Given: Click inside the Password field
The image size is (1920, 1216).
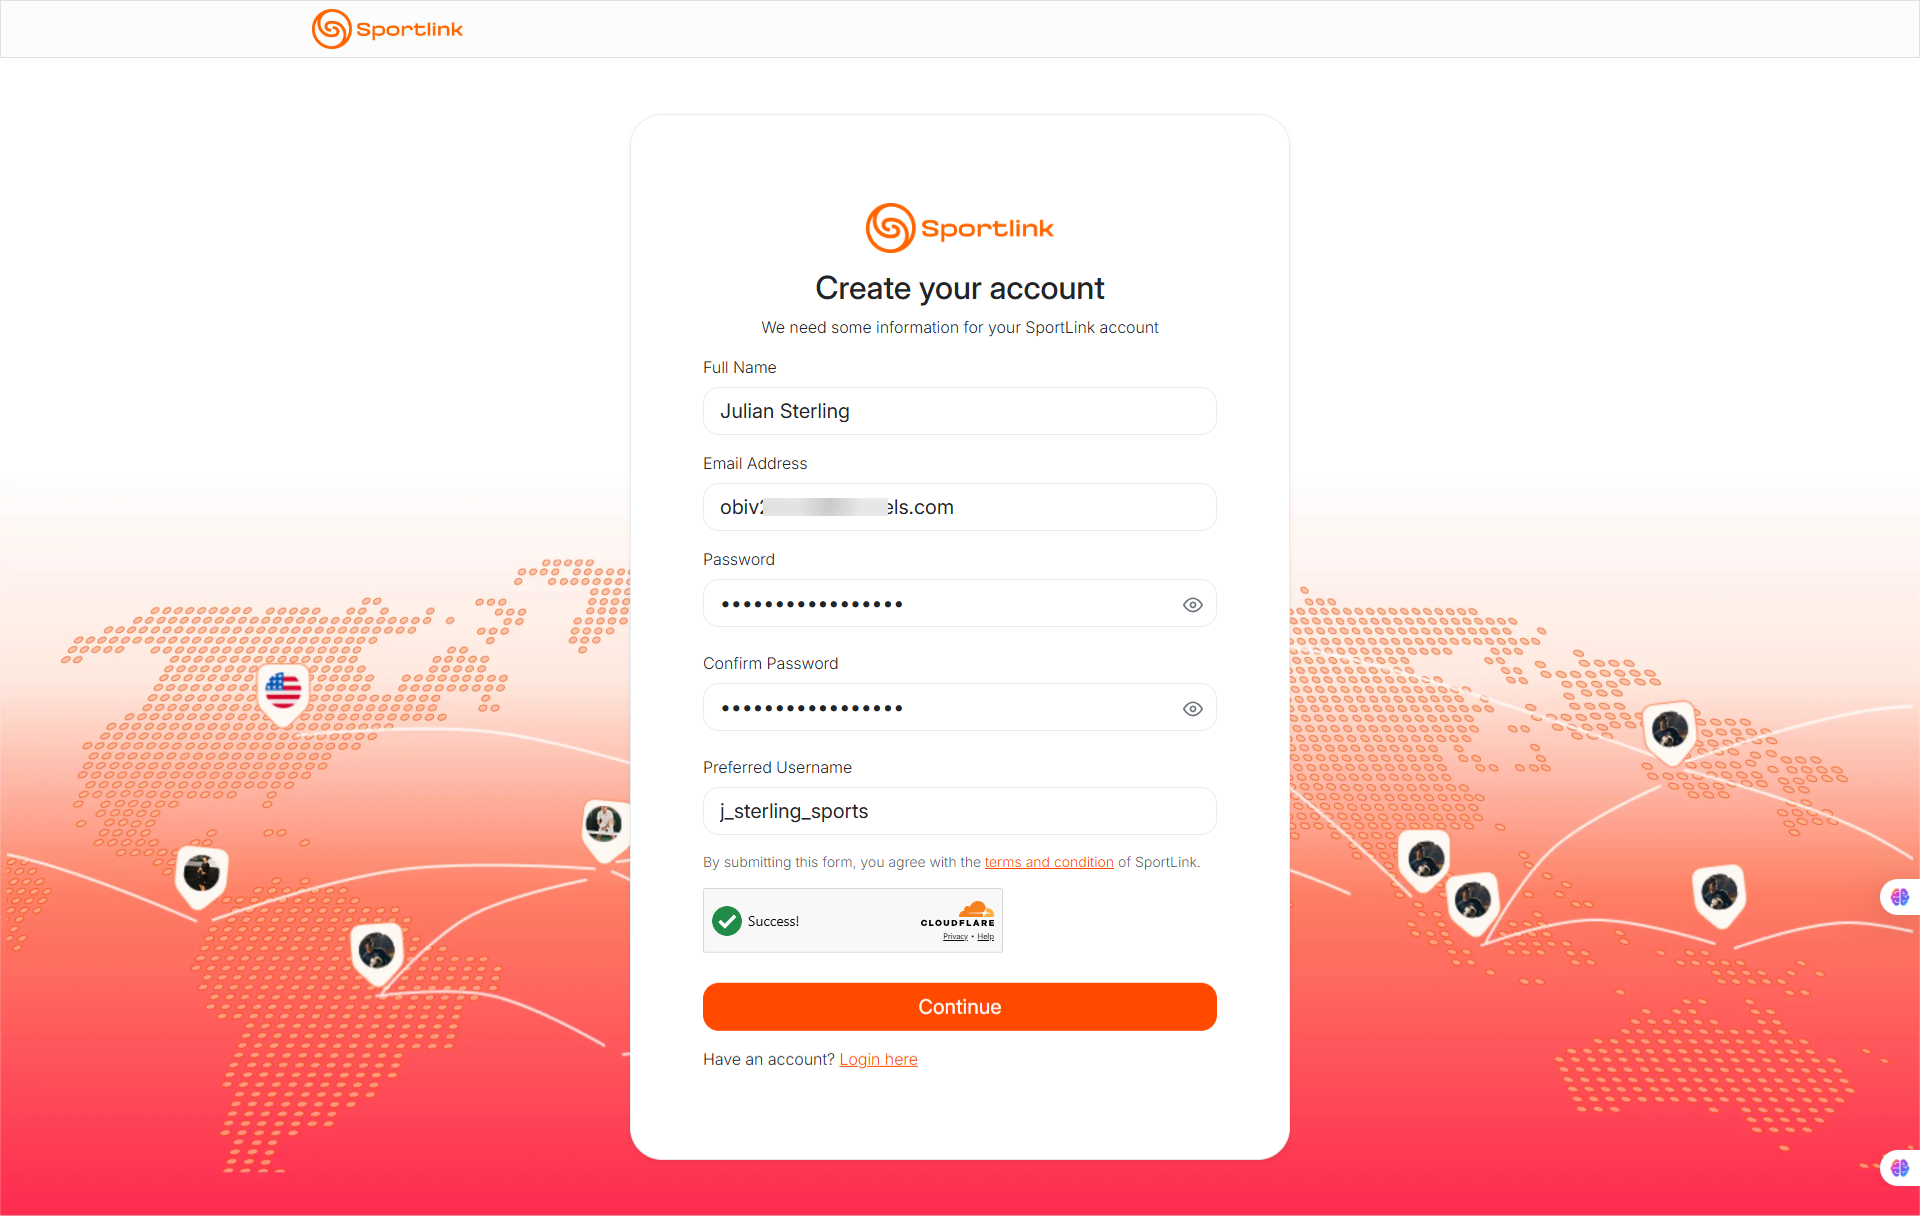Looking at the screenshot, I should [x=940, y=604].
